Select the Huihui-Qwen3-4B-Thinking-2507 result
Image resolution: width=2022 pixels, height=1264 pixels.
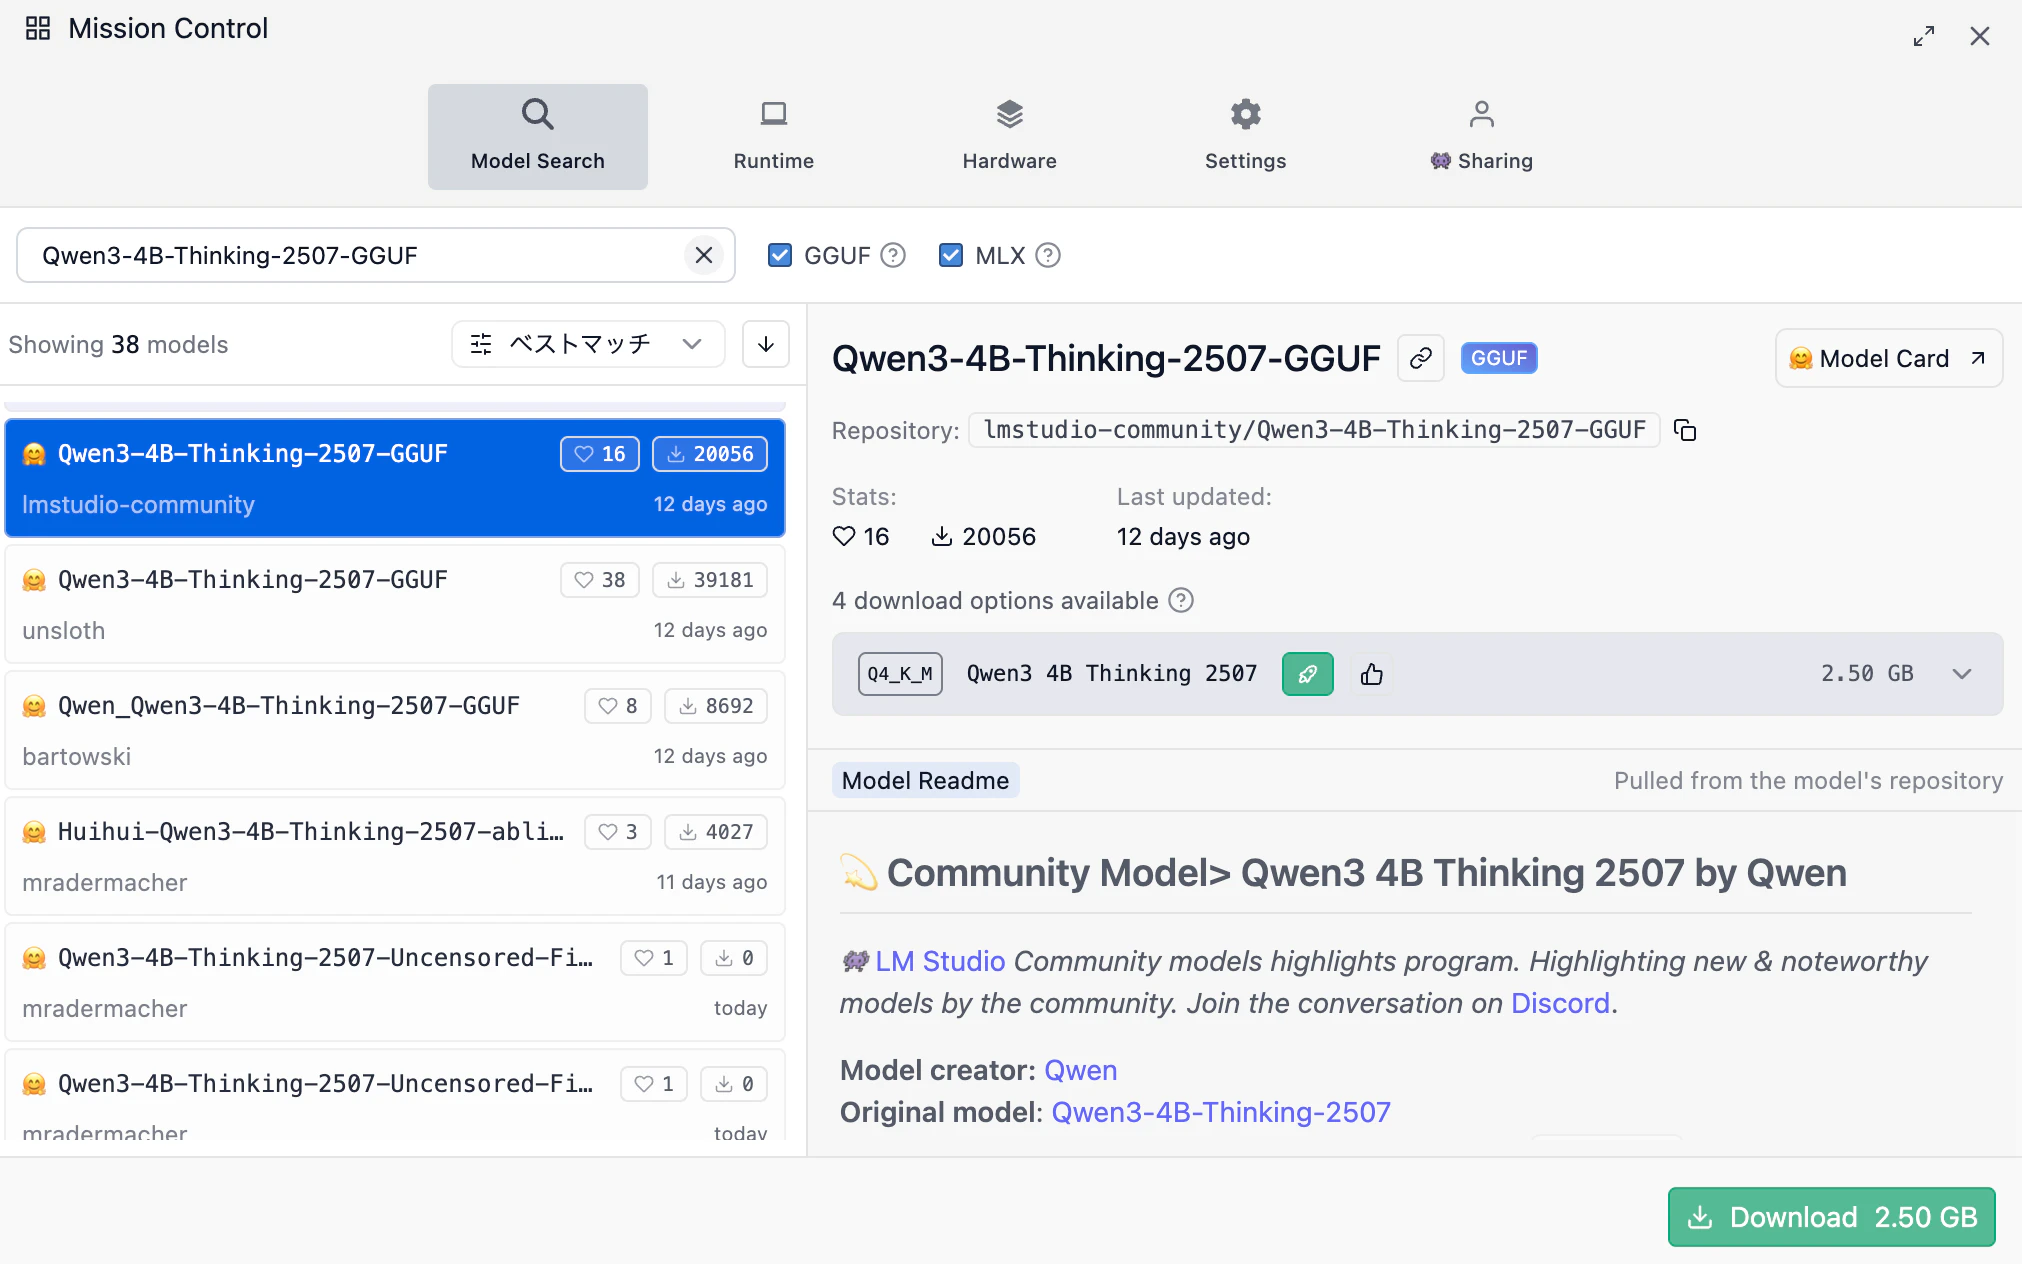coord(395,856)
